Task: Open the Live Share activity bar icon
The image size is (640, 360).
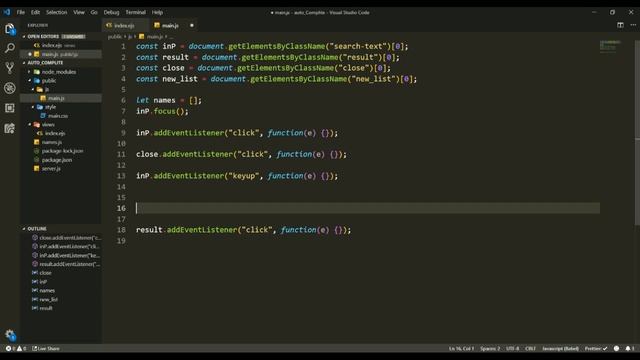Action: tap(10, 128)
